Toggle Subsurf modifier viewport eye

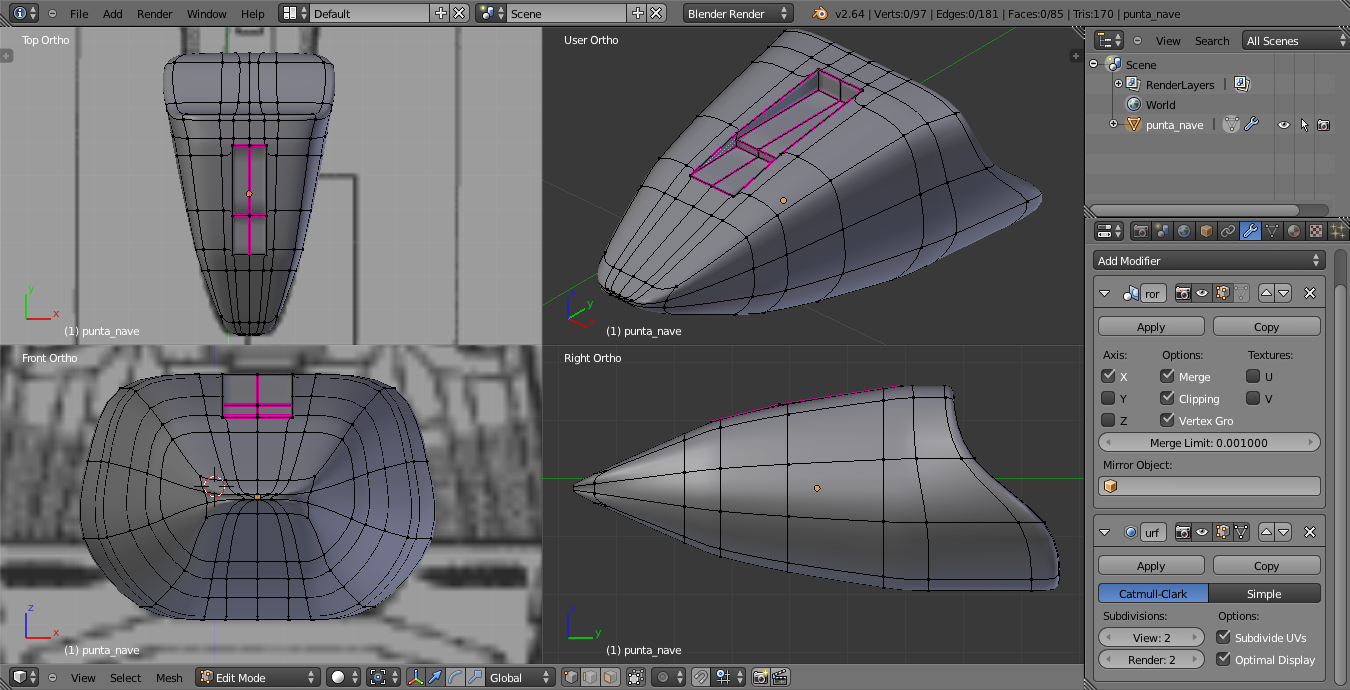pyautogui.click(x=1202, y=532)
